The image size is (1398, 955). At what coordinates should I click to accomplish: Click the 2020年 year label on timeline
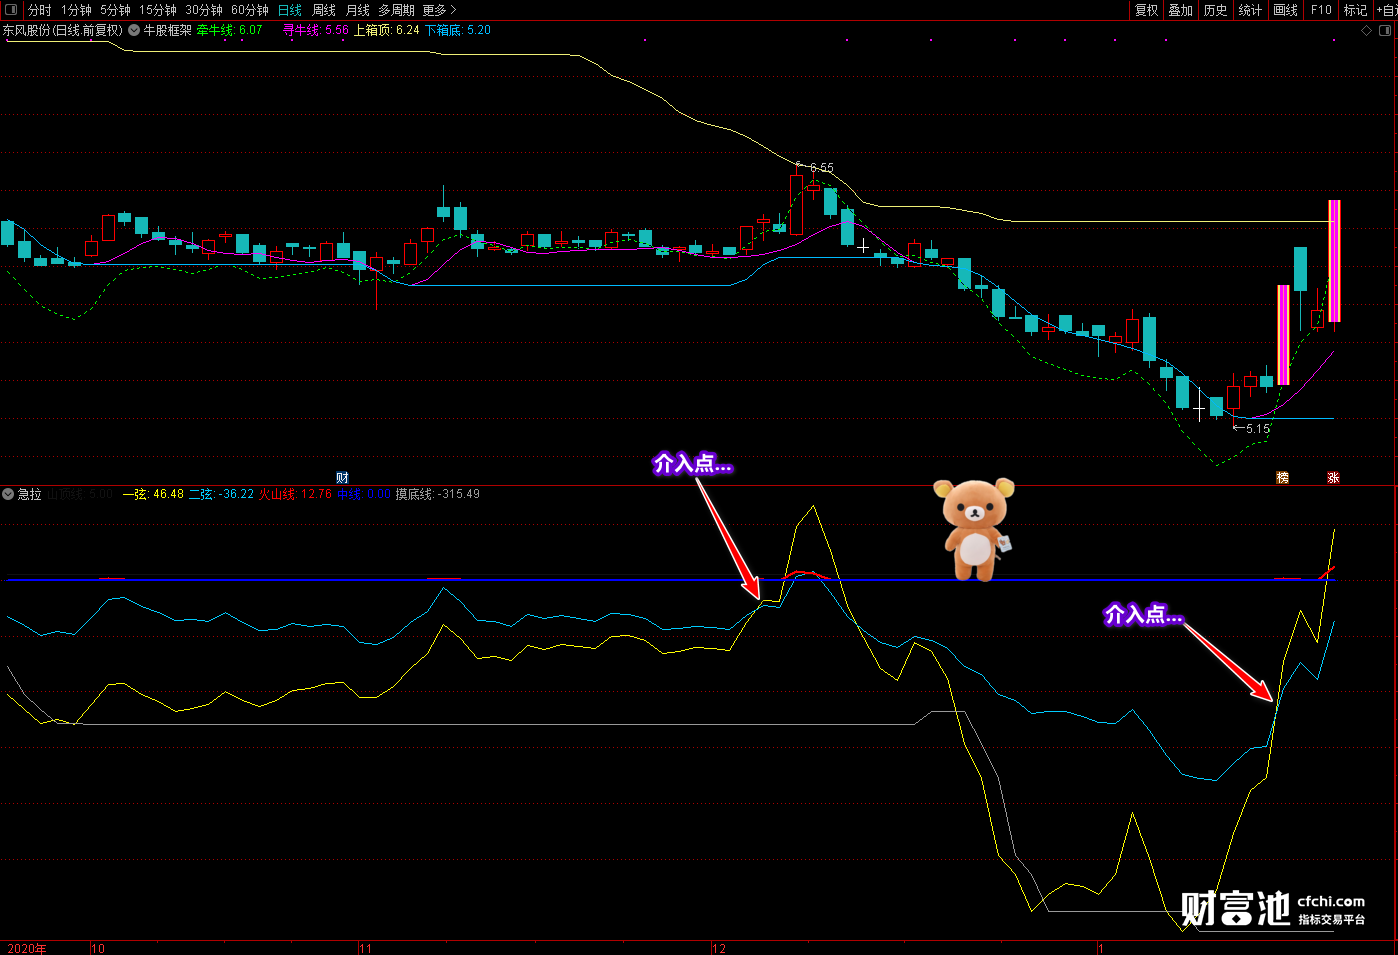pos(26,949)
